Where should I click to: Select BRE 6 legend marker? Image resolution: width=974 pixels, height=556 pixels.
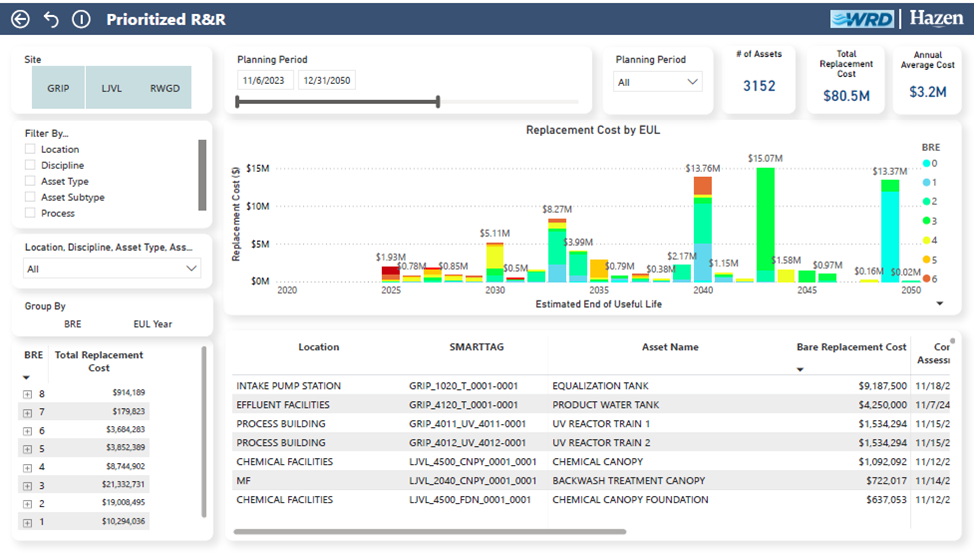pyautogui.click(x=926, y=278)
